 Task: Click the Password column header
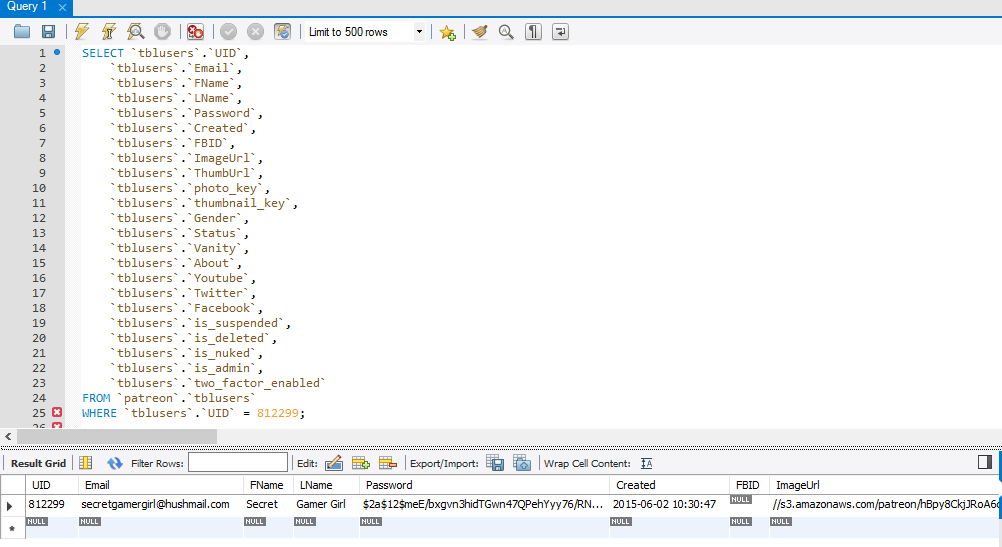pos(484,485)
